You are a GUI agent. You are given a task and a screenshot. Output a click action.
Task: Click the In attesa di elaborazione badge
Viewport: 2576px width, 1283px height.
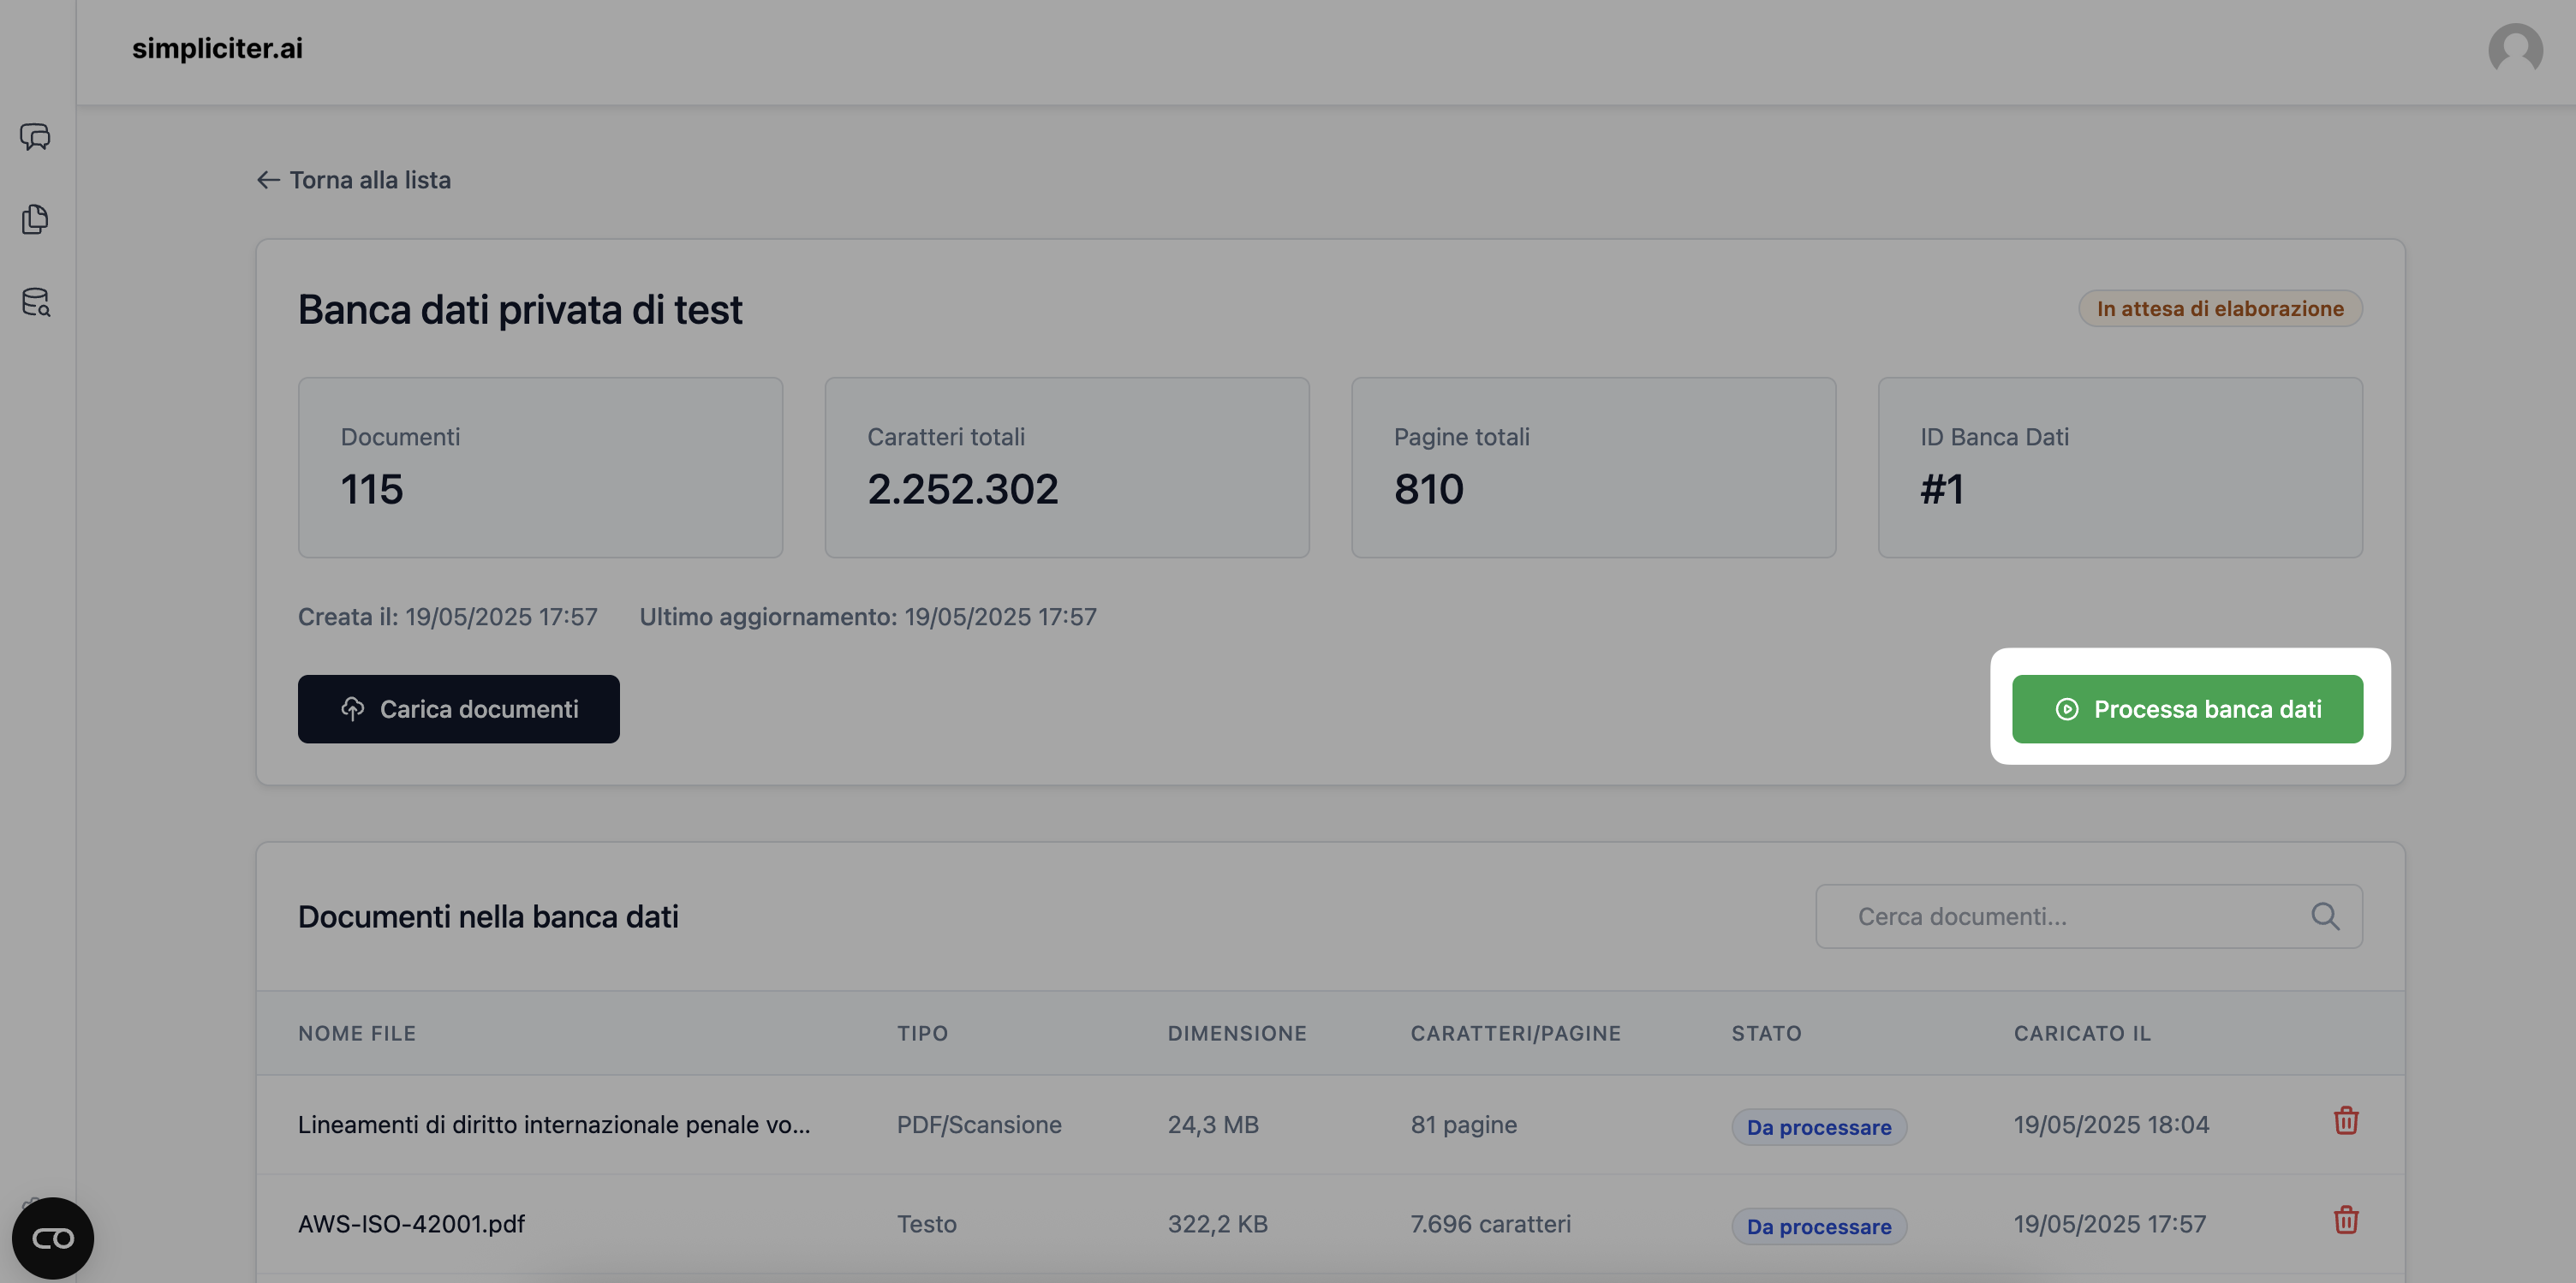click(2219, 308)
